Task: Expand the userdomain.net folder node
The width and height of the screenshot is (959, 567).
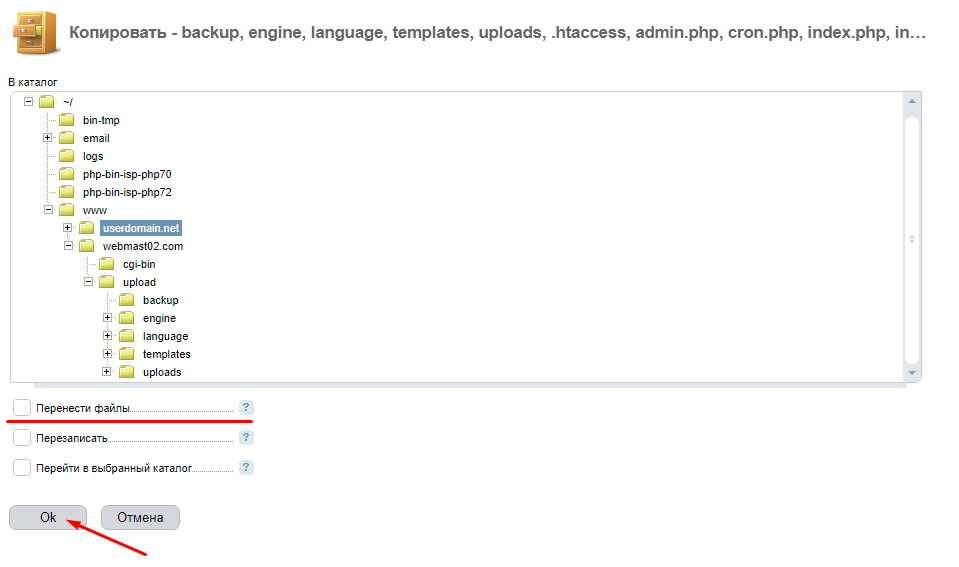Action: (67, 228)
